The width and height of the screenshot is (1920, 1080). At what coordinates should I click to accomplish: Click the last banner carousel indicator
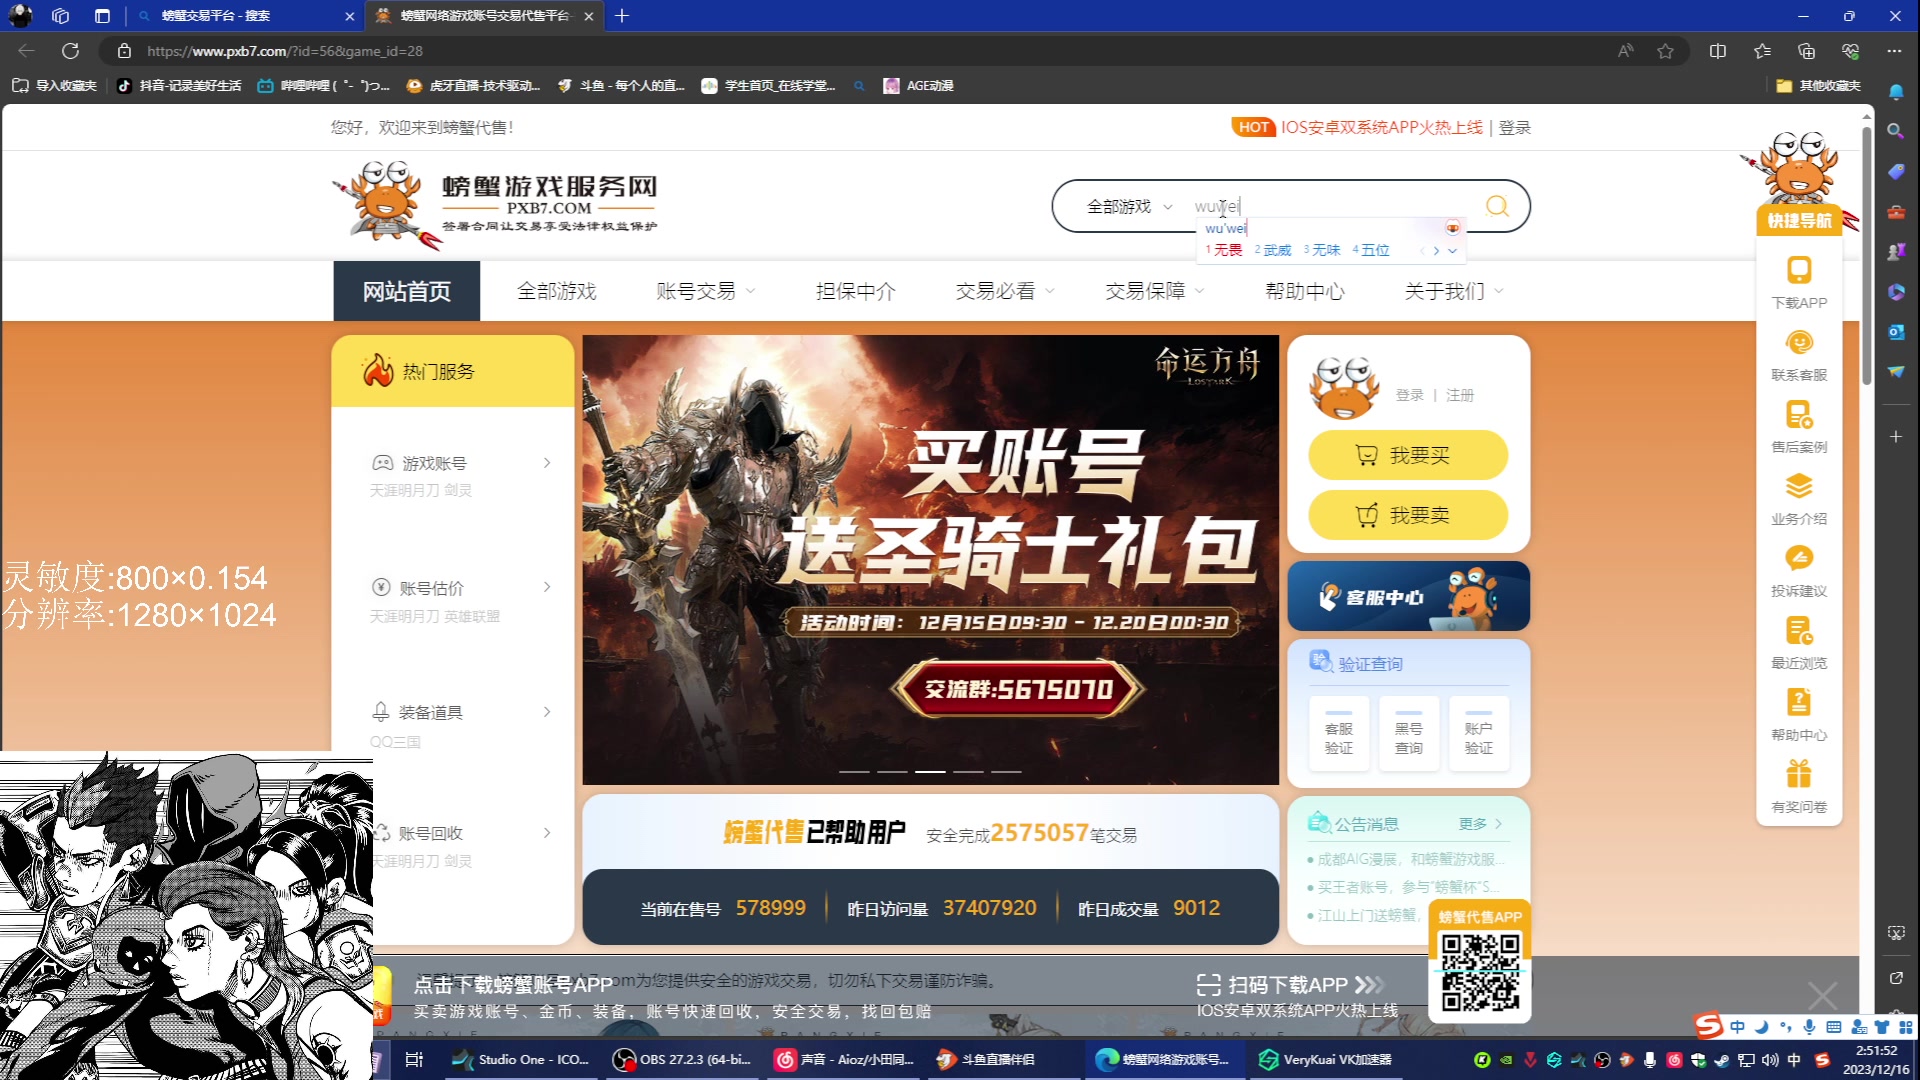pyautogui.click(x=1006, y=772)
